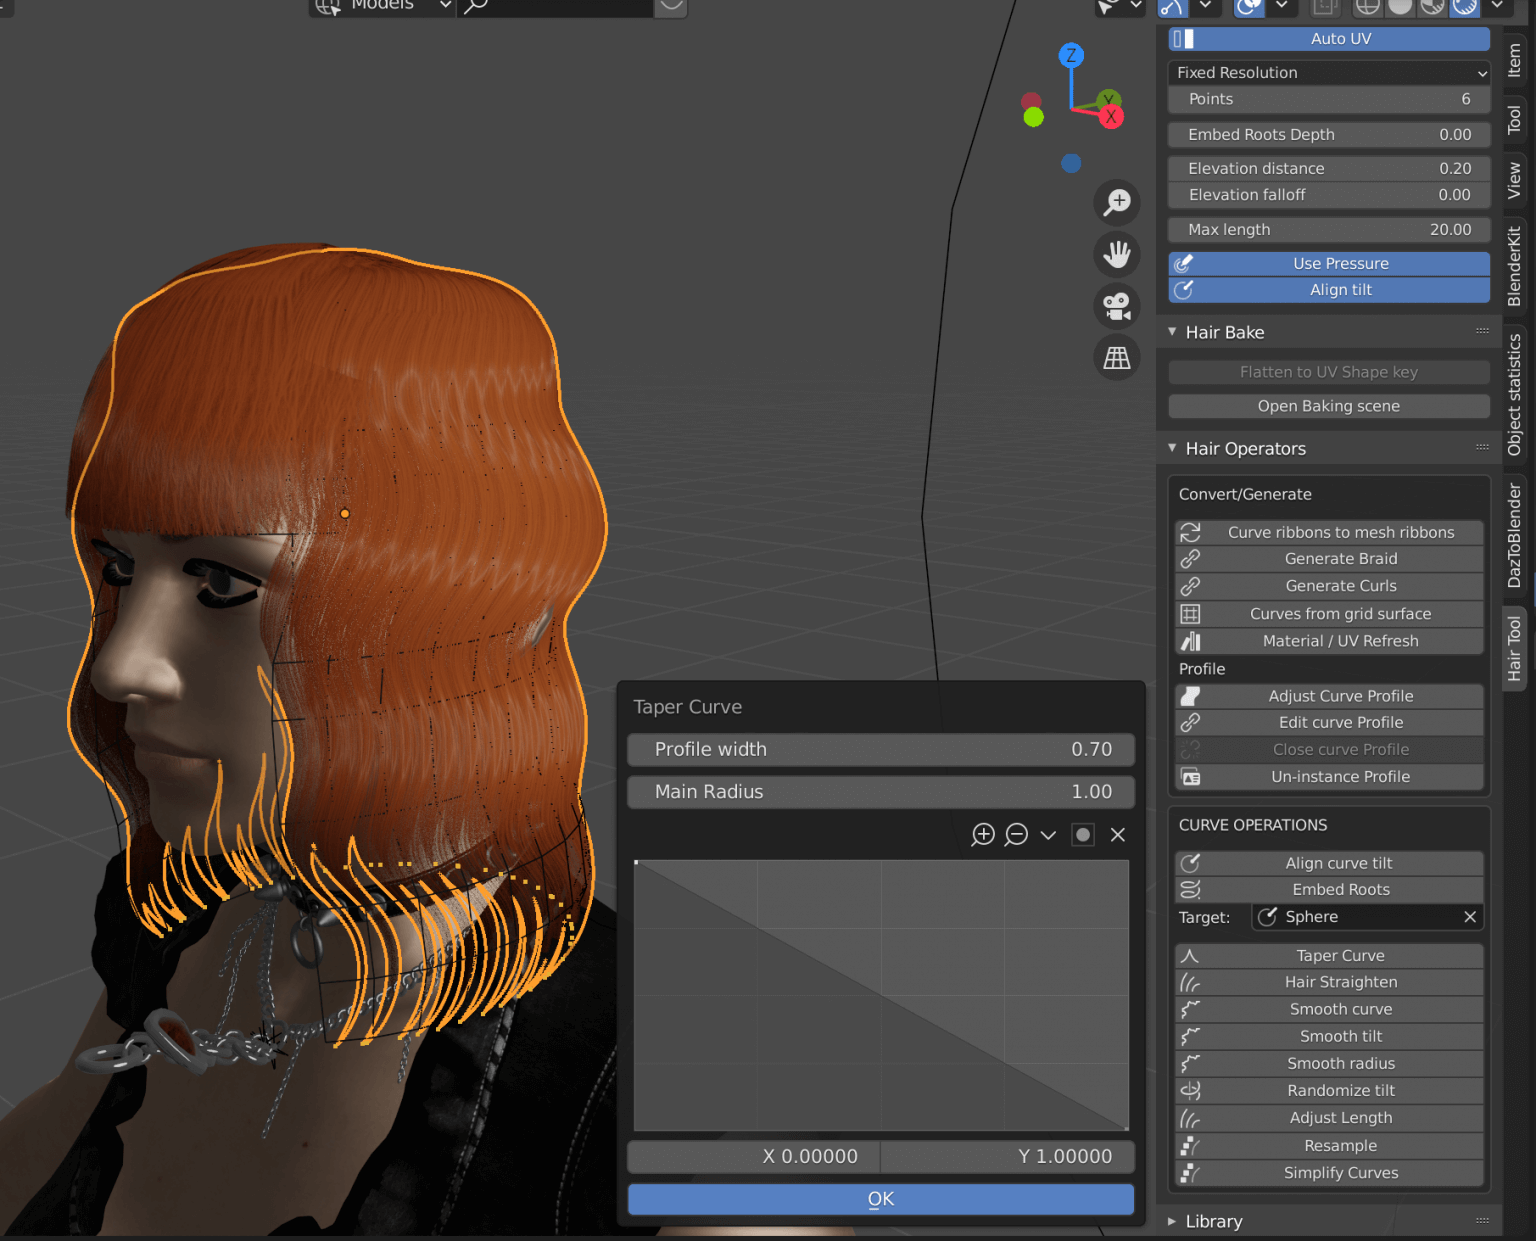The image size is (1536, 1241).
Task: Toggle curve clipping in the Taper Curve editor
Action: point(1083,835)
